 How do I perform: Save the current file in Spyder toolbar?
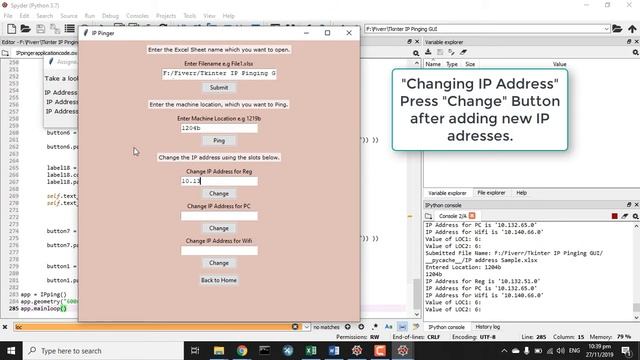coord(40,29)
